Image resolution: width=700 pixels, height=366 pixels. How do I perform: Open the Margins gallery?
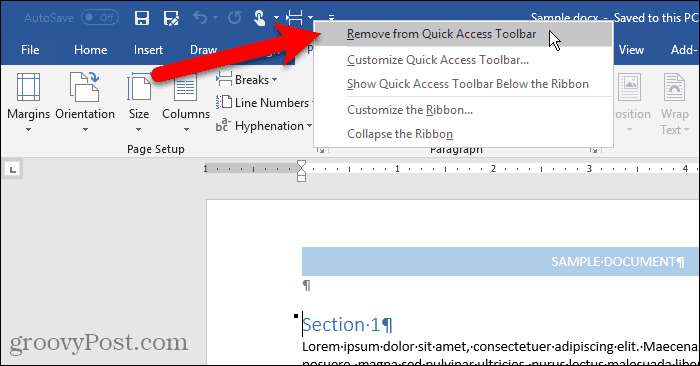29,103
